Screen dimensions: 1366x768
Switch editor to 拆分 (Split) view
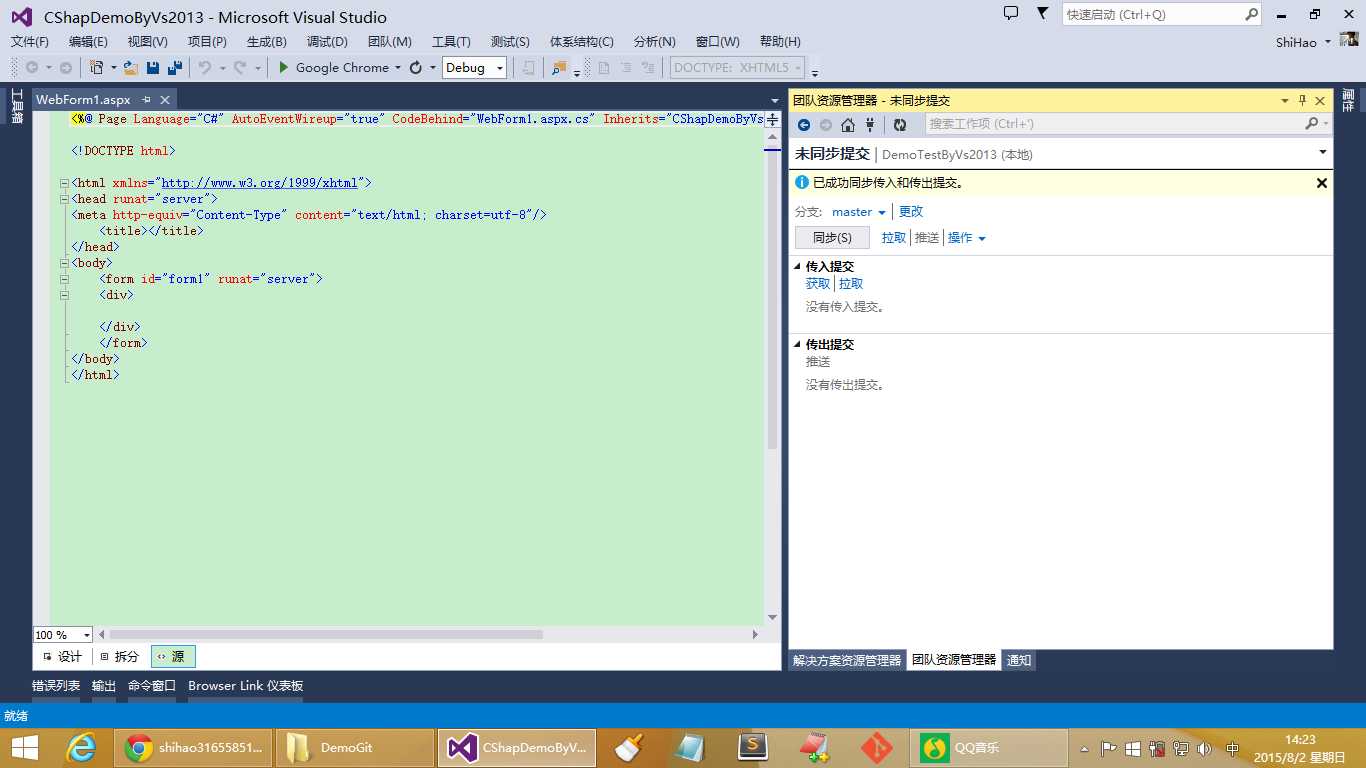[x=120, y=657]
